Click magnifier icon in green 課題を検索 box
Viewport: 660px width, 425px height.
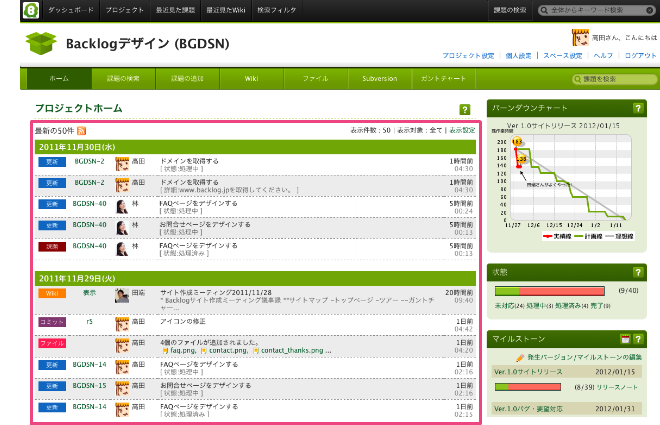coord(578,79)
